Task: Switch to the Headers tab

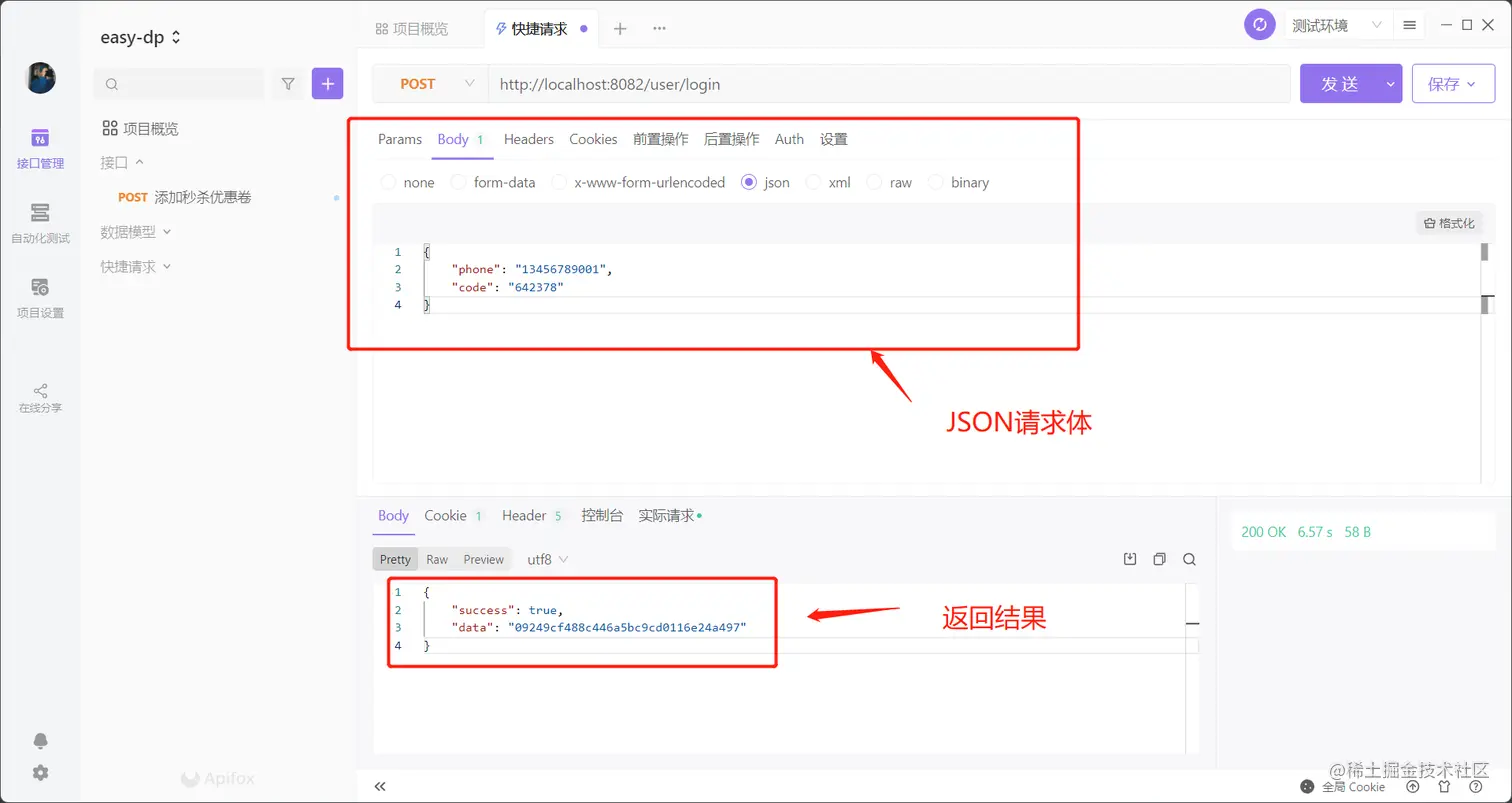Action: [x=528, y=139]
